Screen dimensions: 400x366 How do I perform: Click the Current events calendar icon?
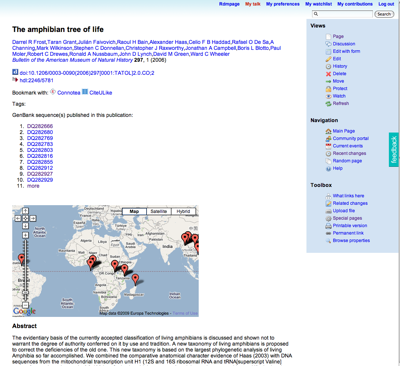pyautogui.click(x=328, y=146)
